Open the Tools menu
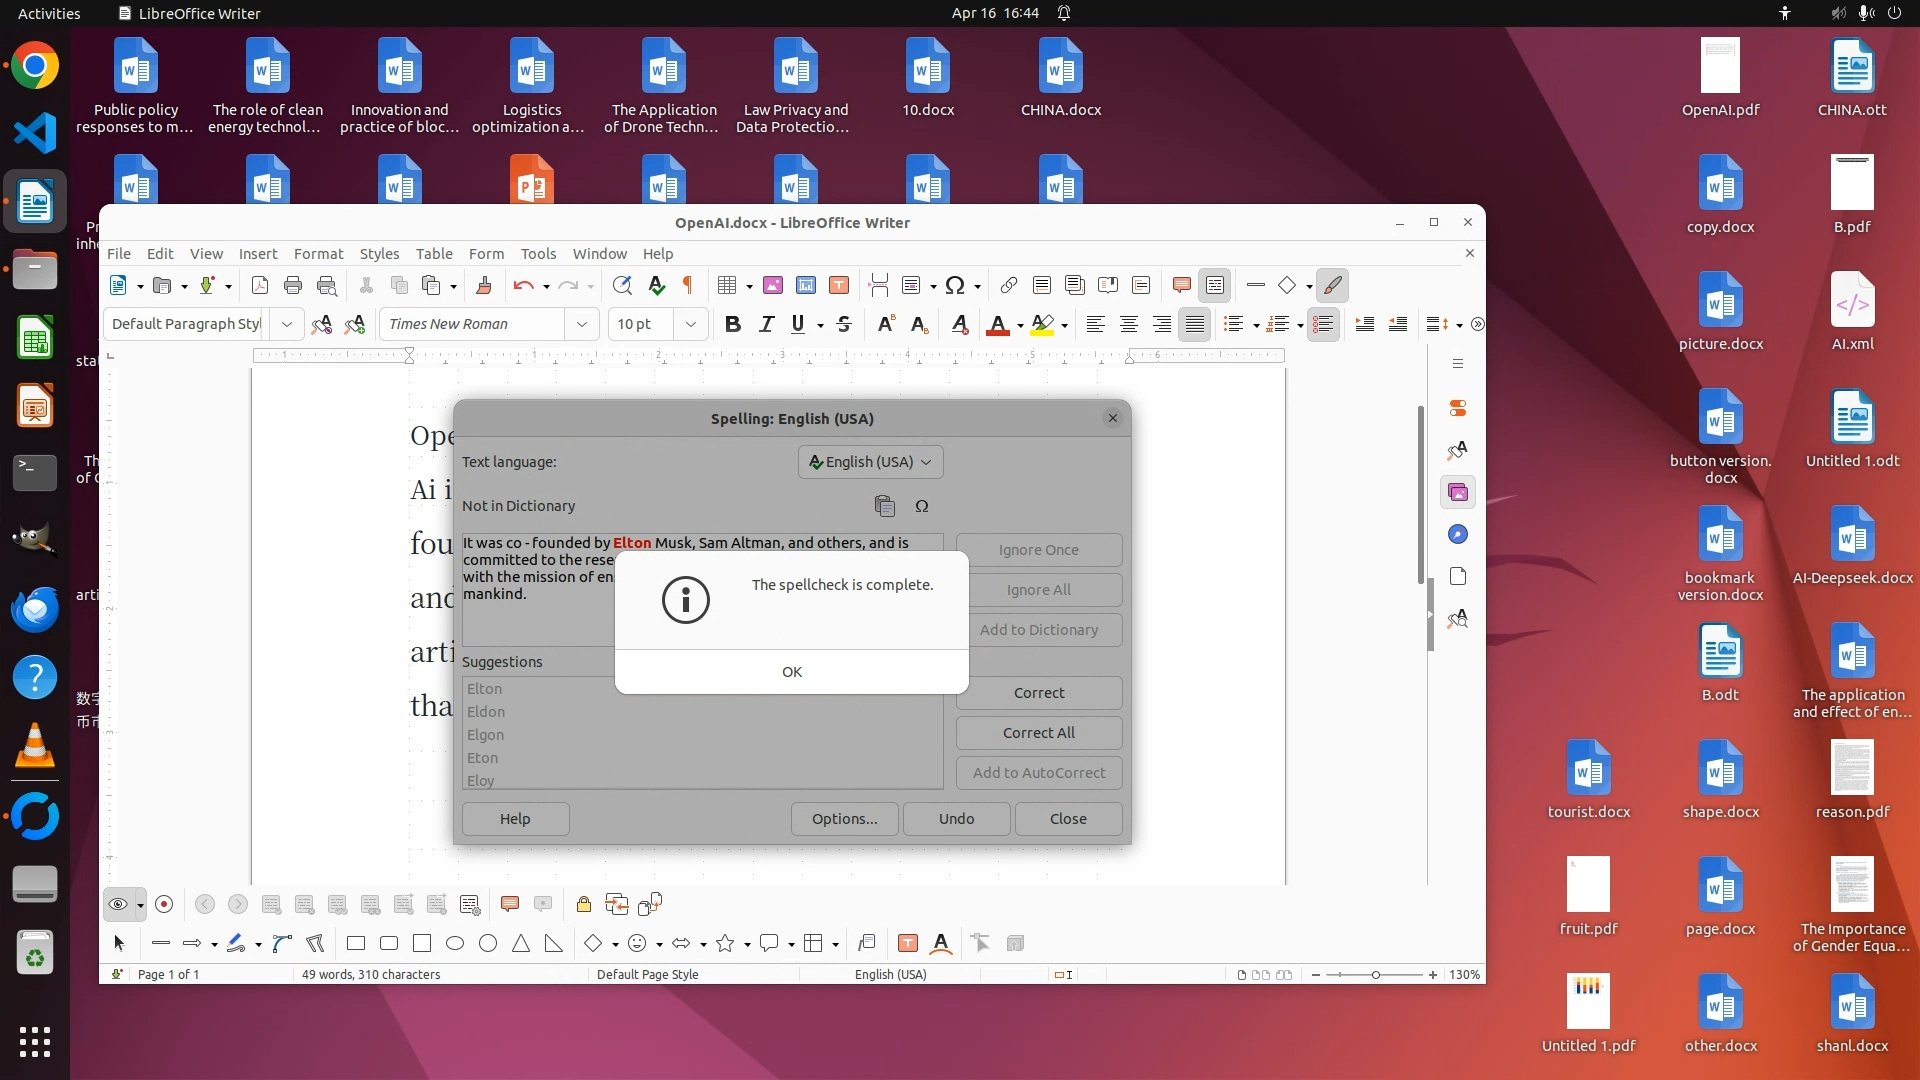Viewport: 1920px width, 1080px height. [537, 254]
